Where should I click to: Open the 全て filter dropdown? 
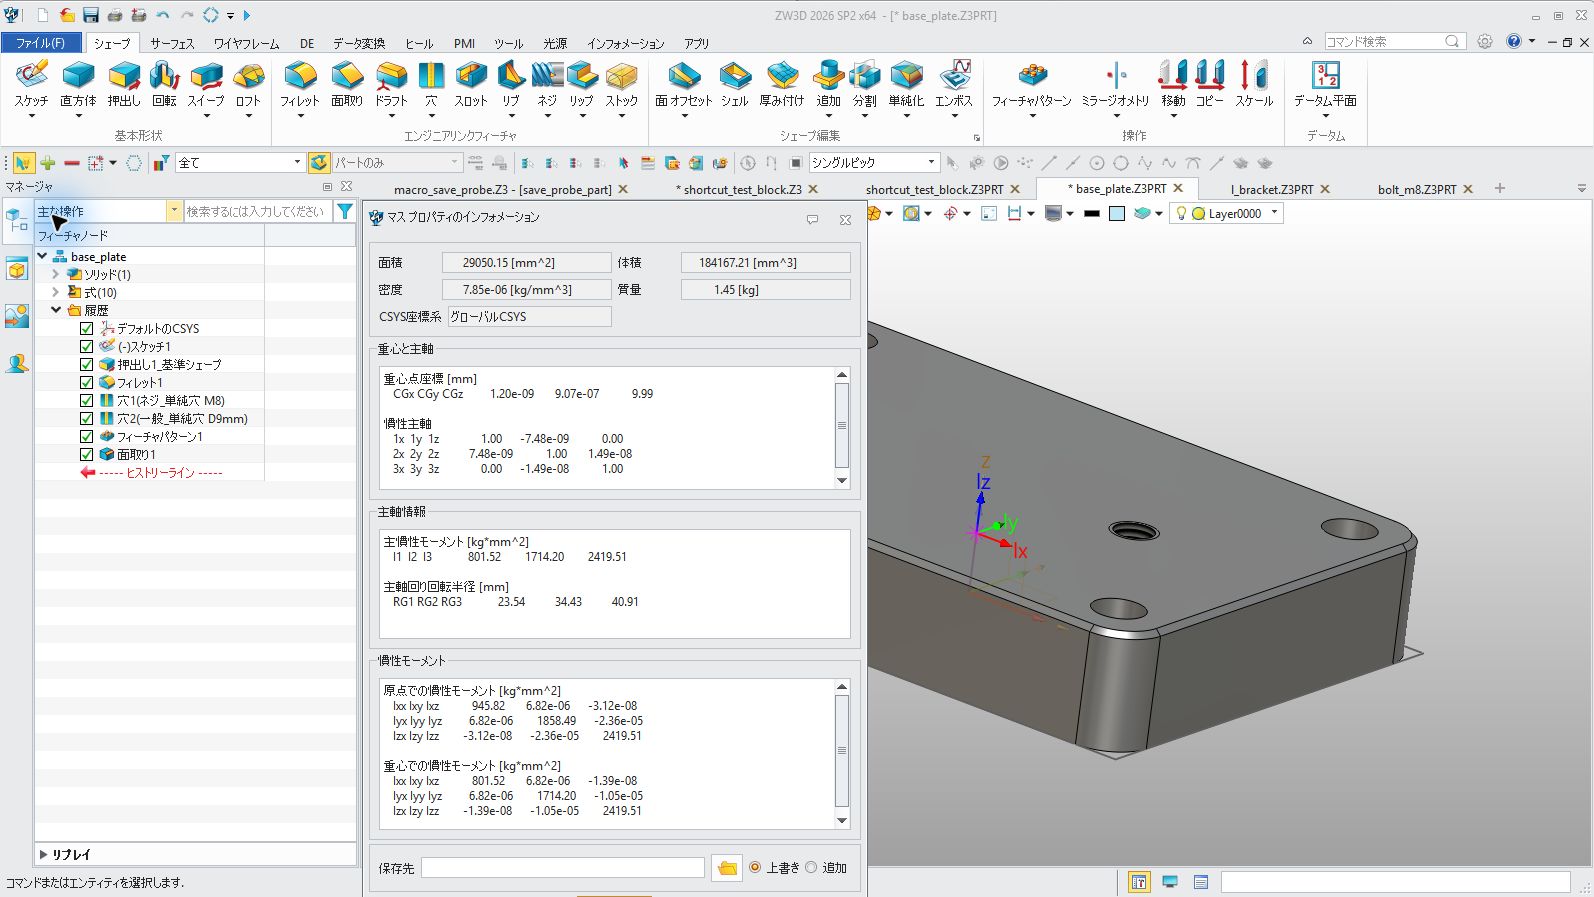coord(297,162)
